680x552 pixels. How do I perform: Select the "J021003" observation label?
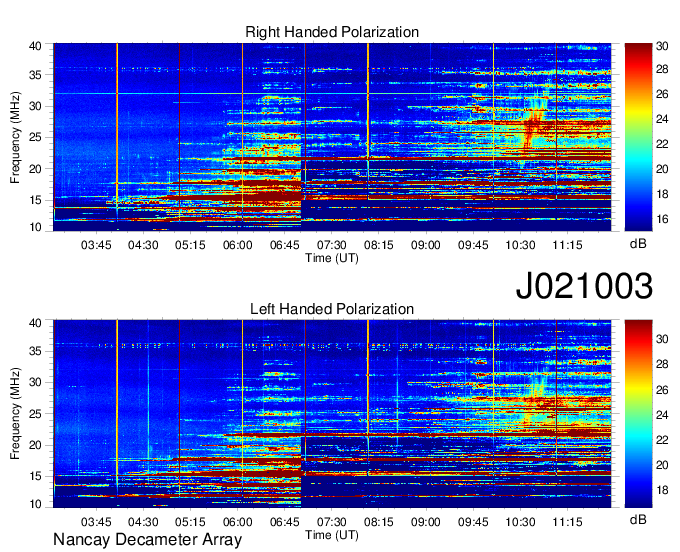tap(584, 286)
